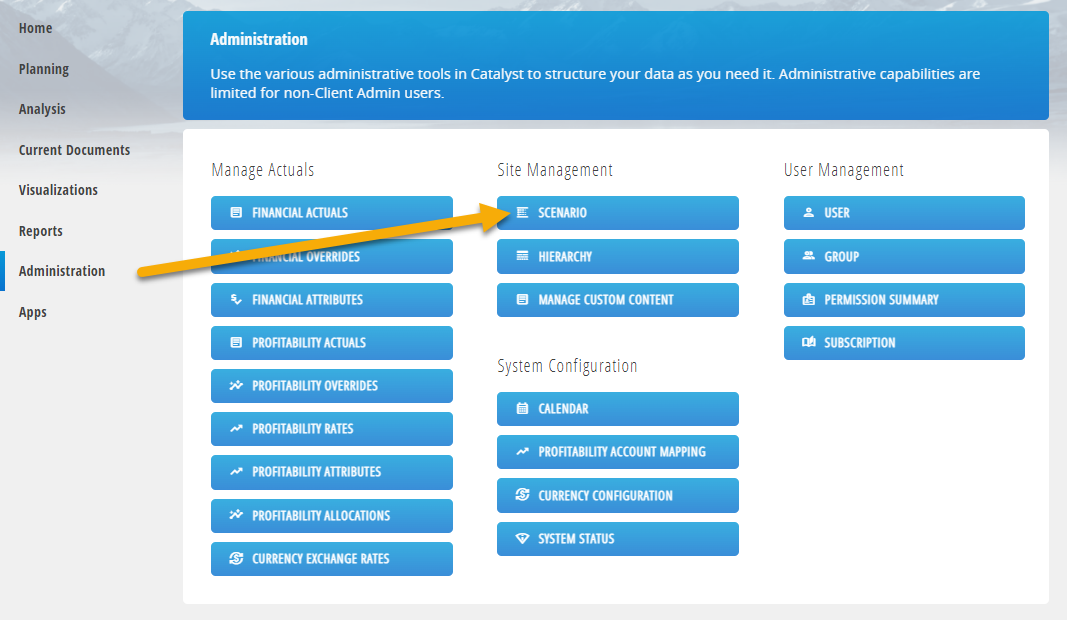Click the System Status diamond icon
This screenshot has width=1067, height=620.
[x=522, y=538]
